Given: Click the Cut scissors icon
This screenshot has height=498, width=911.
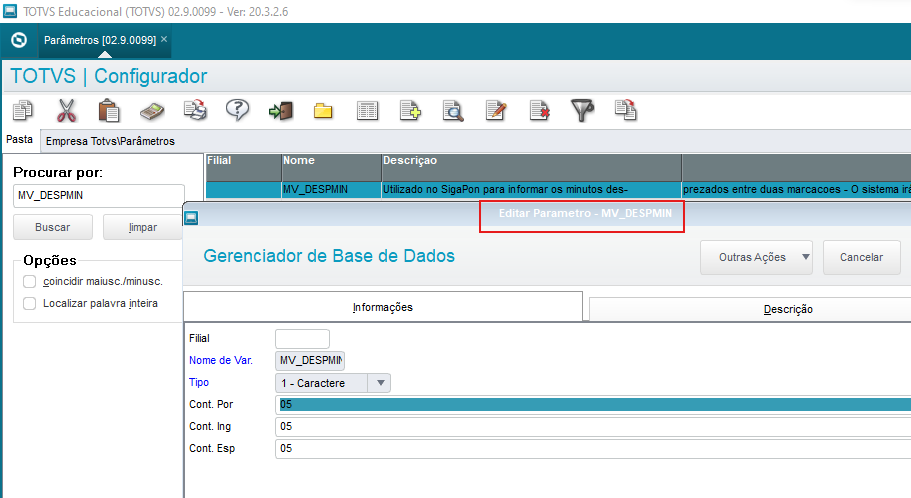Looking at the screenshot, I should (66, 110).
